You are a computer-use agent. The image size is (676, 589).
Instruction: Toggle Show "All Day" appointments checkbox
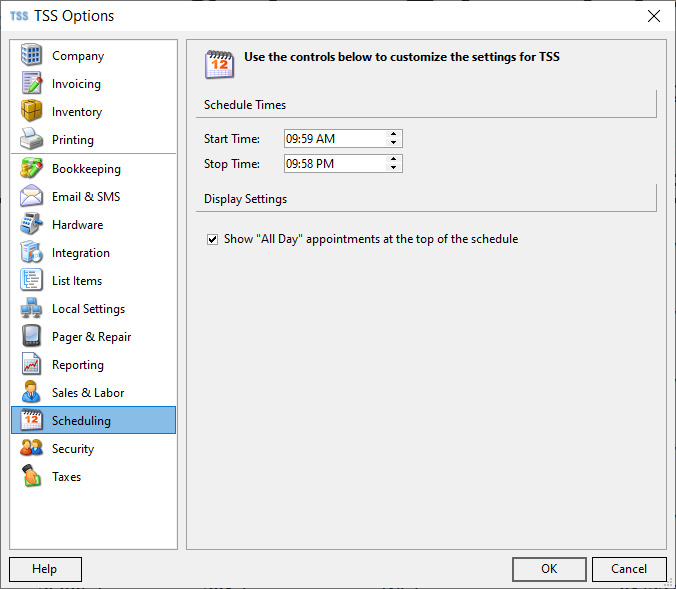point(212,239)
